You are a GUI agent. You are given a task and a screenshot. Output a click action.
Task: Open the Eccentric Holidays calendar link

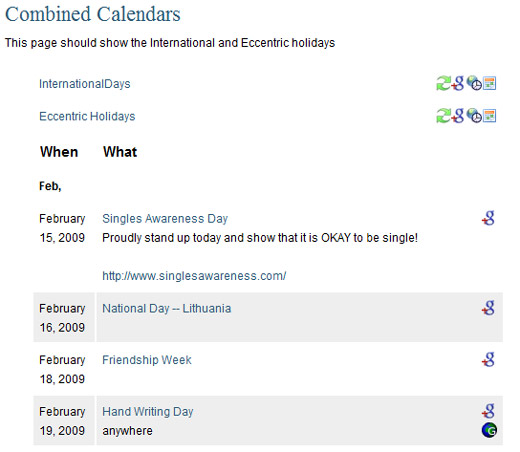point(87,116)
